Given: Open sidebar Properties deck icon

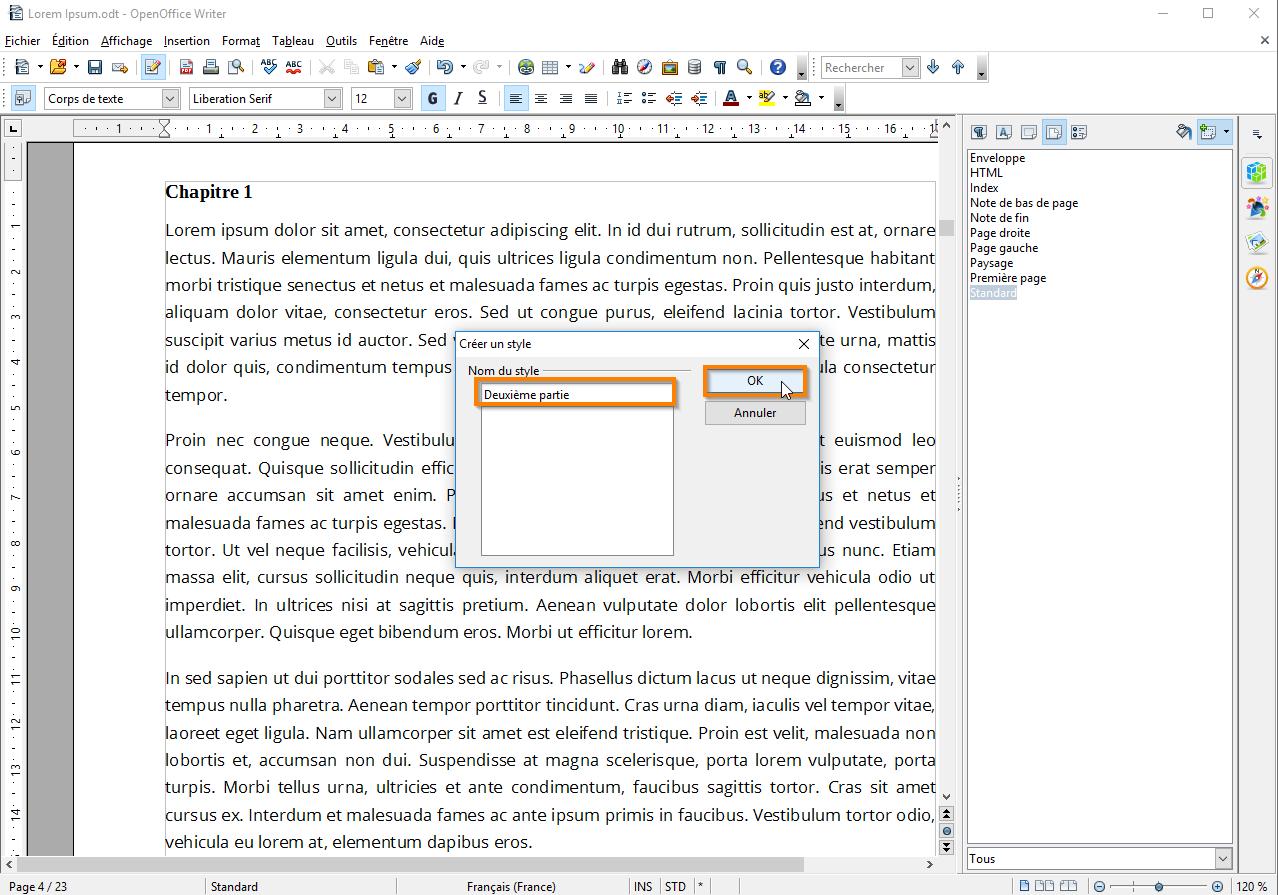Looking at the screenshot, I should coord(1257,173).
